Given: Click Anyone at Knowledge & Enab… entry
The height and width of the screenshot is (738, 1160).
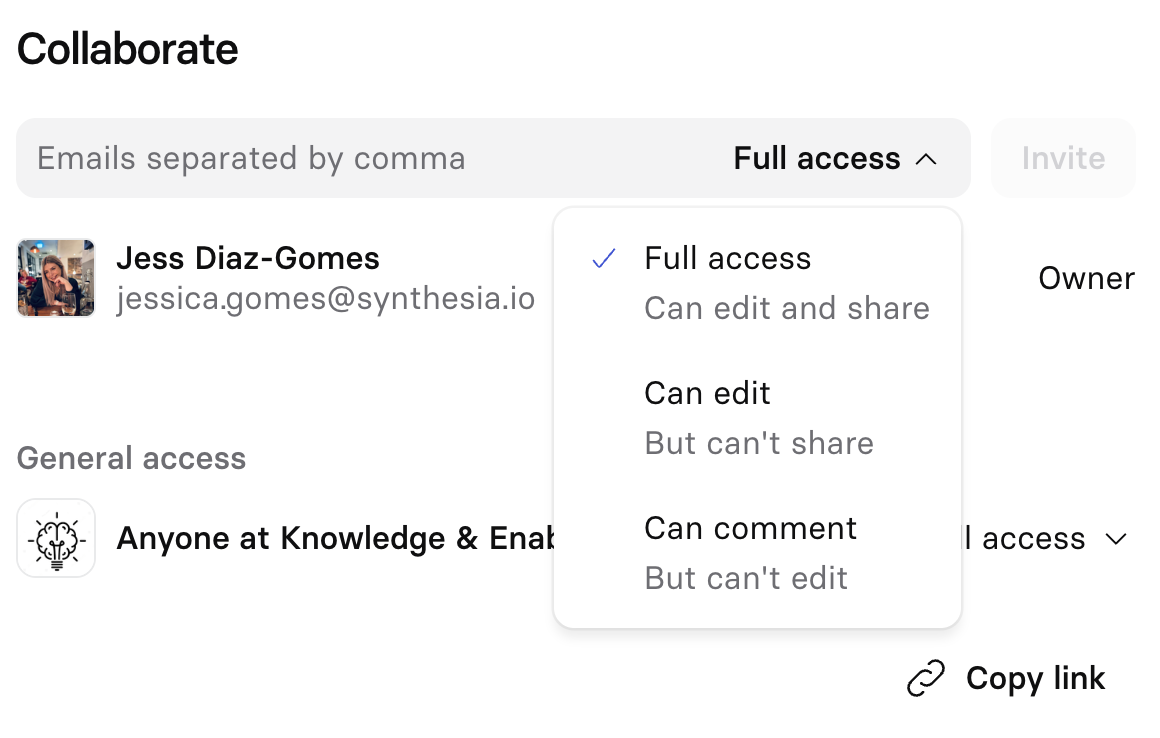Looking at the screenshot, I should [x=336, y=539].
